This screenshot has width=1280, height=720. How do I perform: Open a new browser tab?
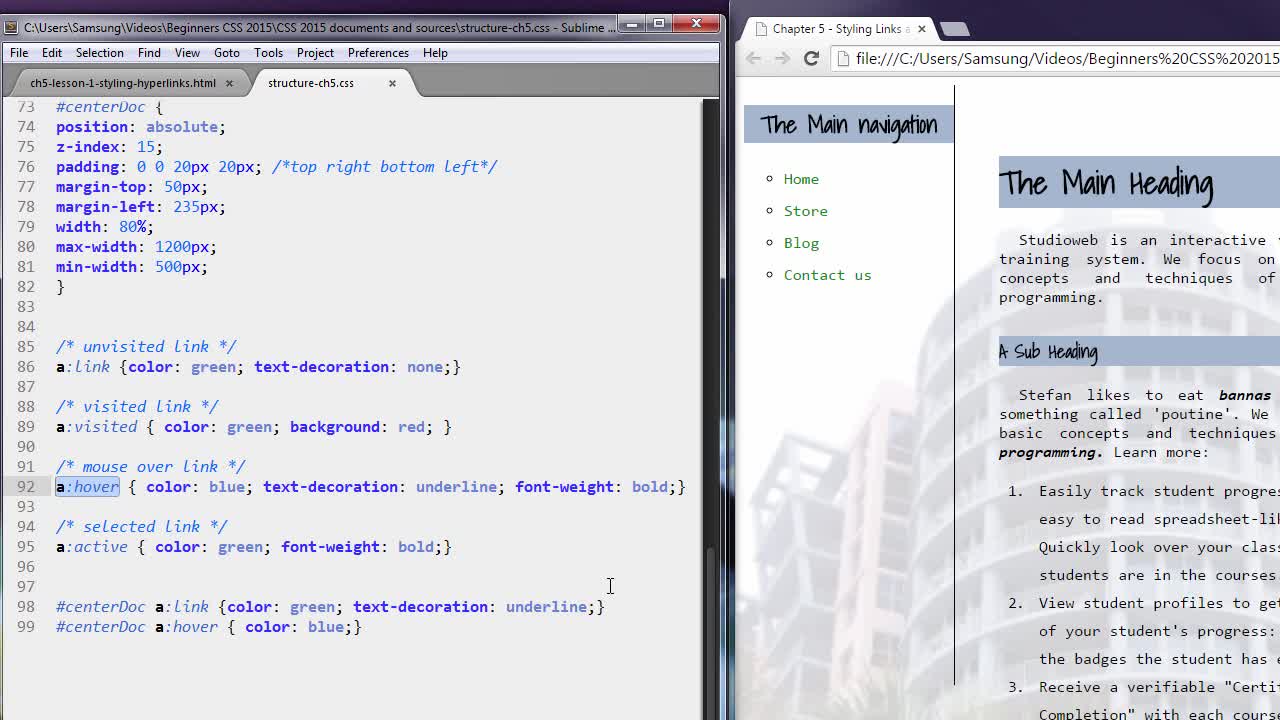coord(955,29)
